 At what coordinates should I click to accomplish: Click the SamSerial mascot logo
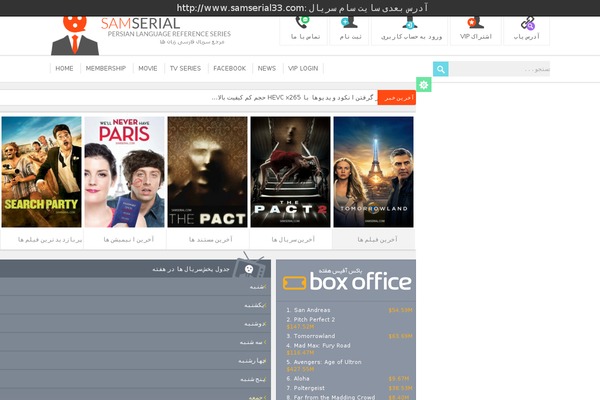[75, 35]
